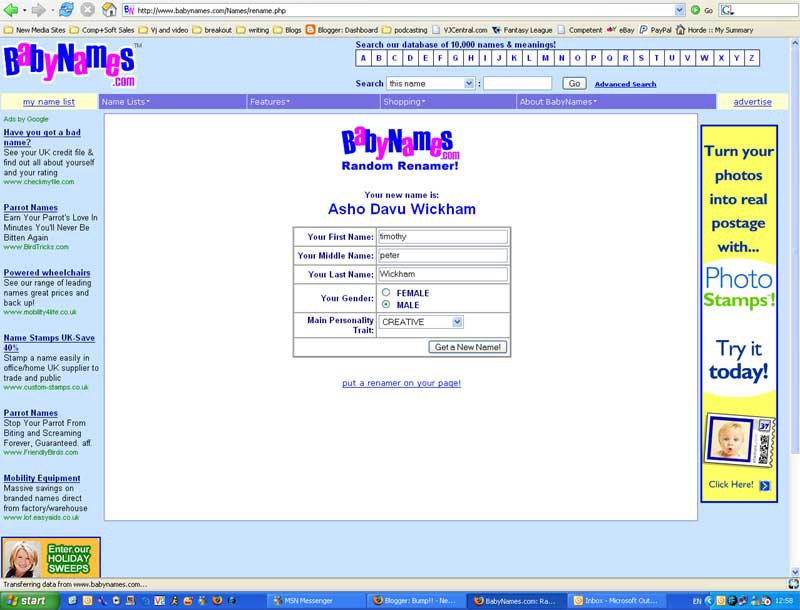This screenshot has width=800, height=610.
Task: Open the breakout bookmark folder
Action: tap(212, 30)
